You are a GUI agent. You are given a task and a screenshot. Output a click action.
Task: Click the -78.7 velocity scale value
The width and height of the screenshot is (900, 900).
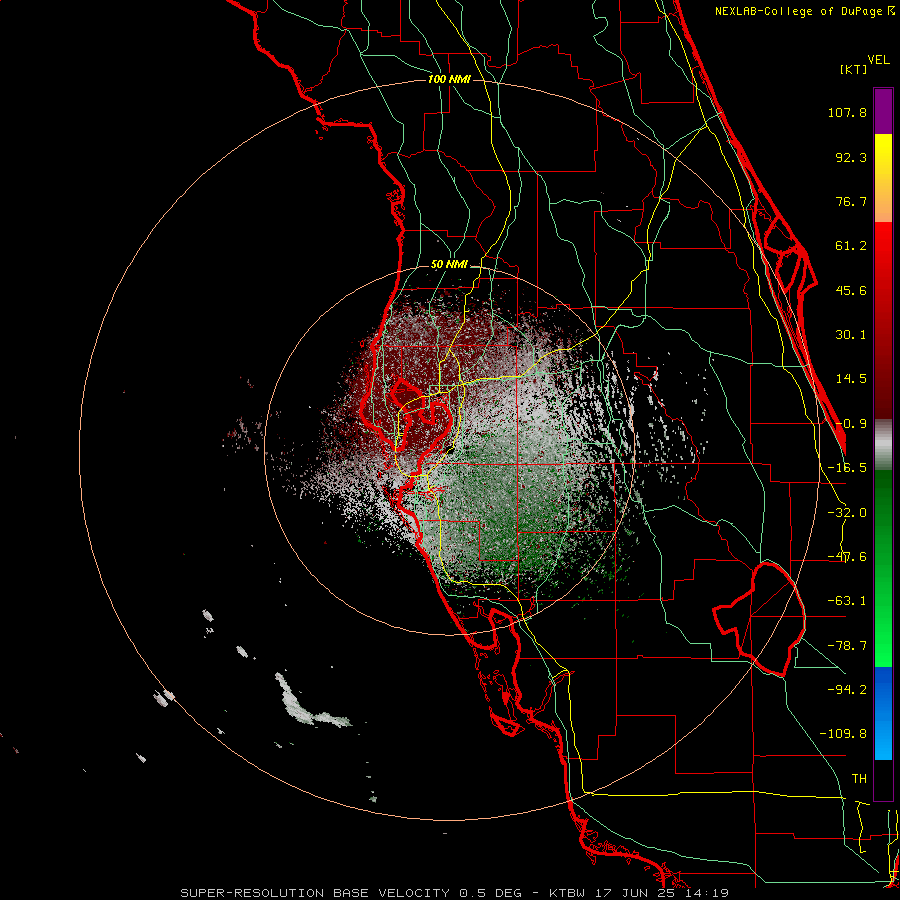(x=847, y=646)
